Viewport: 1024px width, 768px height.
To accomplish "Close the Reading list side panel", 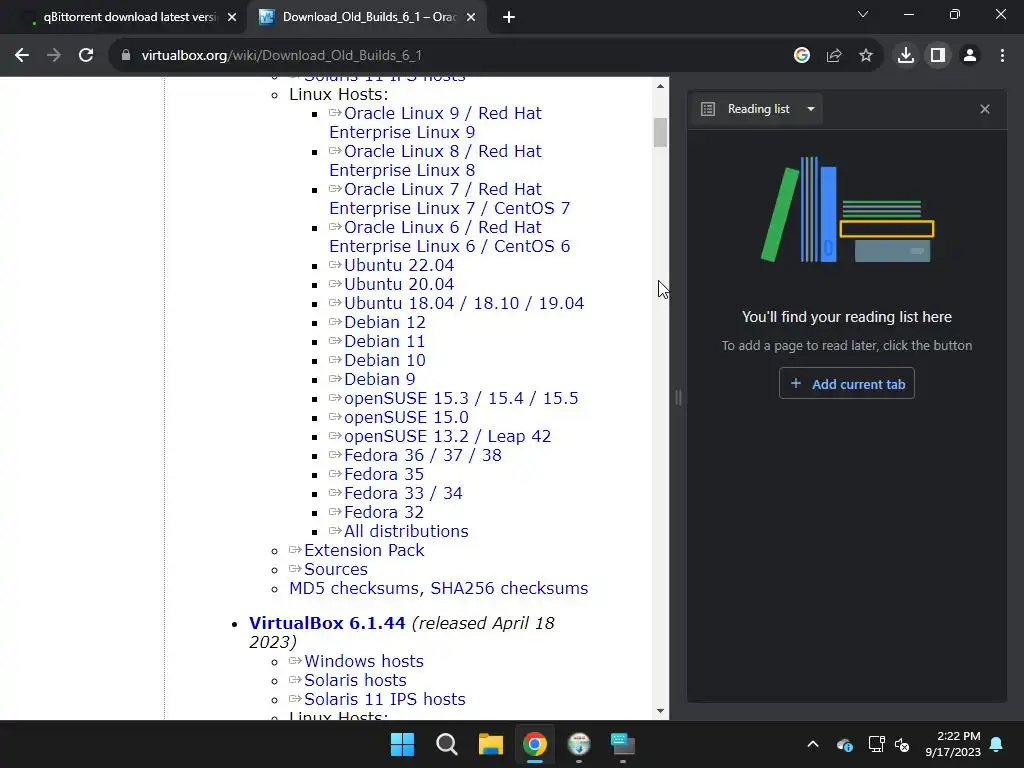I will click(985, 109).
